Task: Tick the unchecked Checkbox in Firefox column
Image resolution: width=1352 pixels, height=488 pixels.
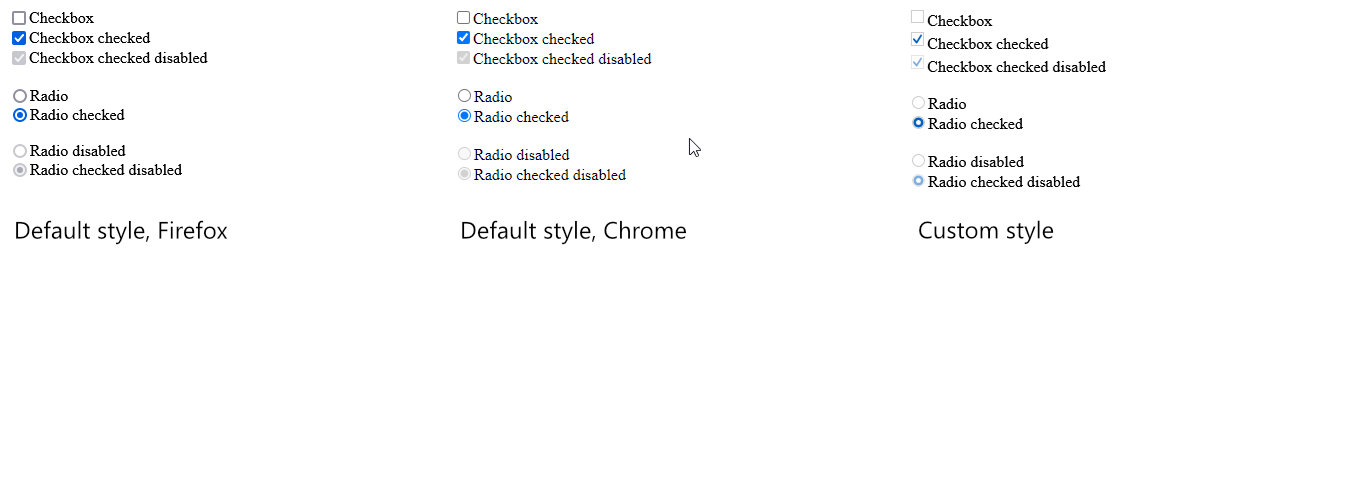Action: pos(19,18)
